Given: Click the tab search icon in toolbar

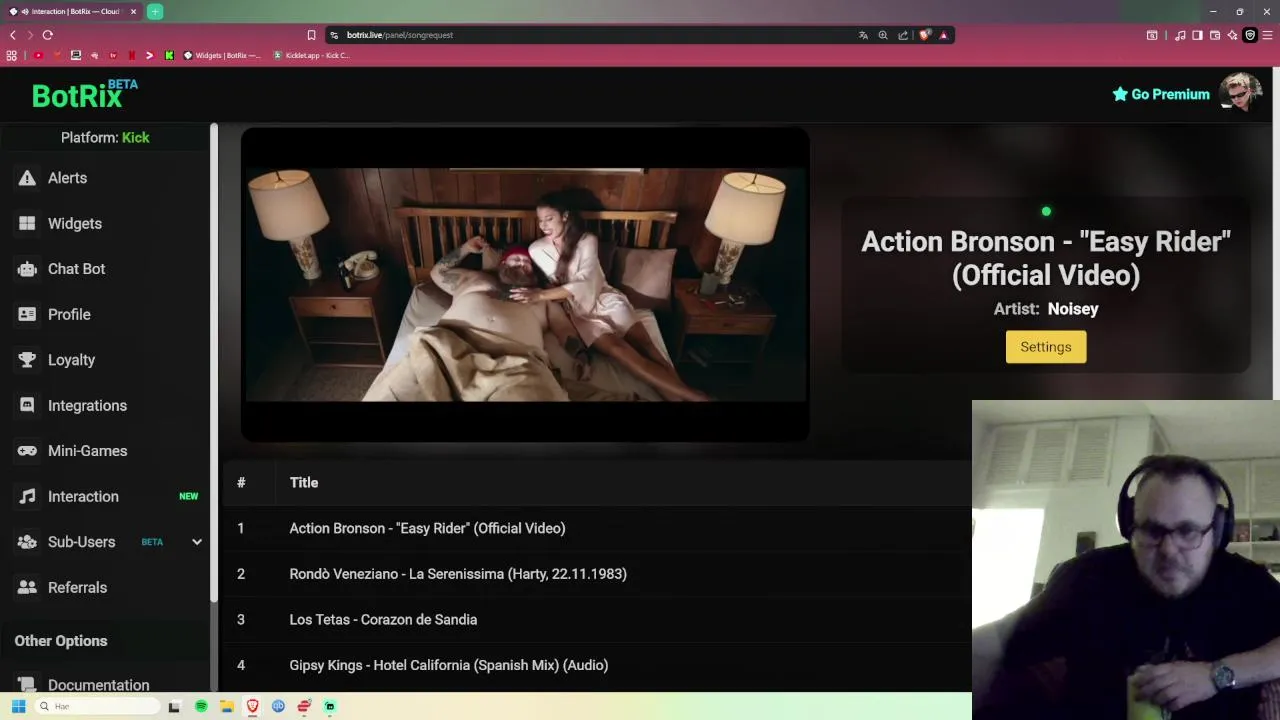Looking at the screenshot, I should pyautogui.click(x=1152, y=35).
